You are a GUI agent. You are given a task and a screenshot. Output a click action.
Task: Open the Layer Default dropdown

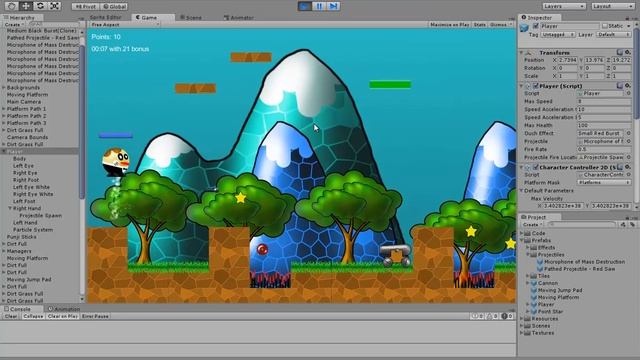click(x=613, y=35)
